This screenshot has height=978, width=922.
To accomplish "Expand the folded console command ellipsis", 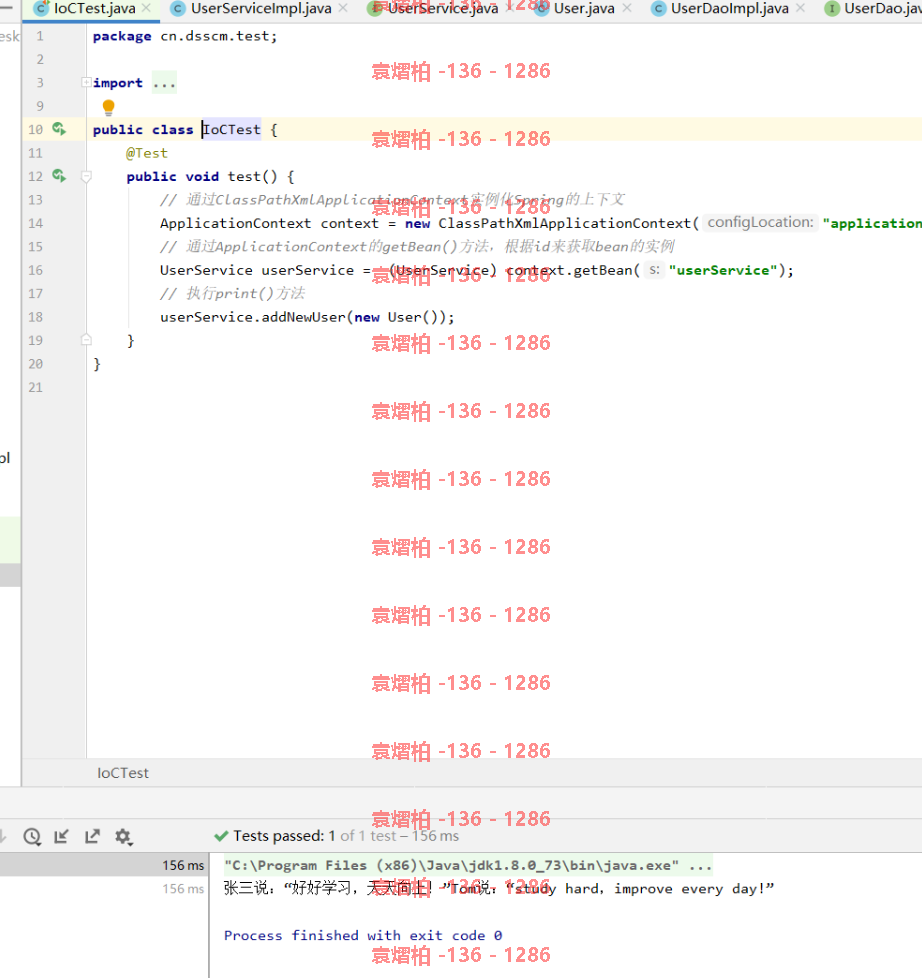I will point(701,866).
